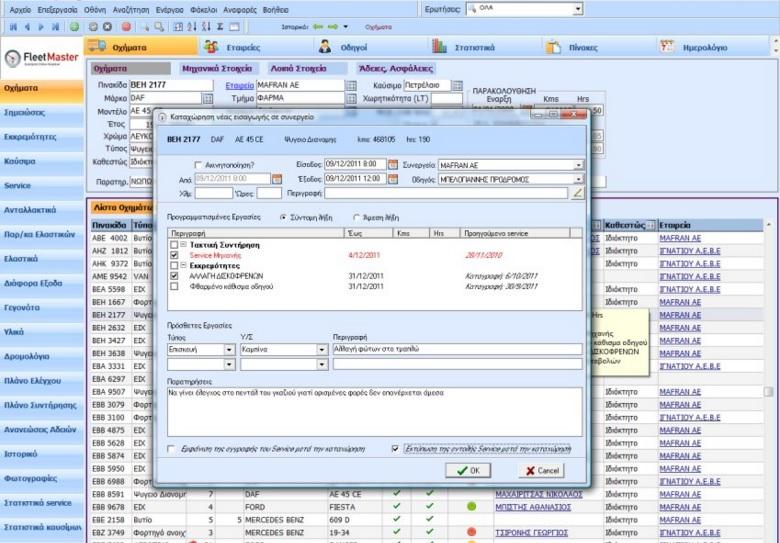
Task: Open the Αναζήτηση menu
Action: tap(131, 9)
